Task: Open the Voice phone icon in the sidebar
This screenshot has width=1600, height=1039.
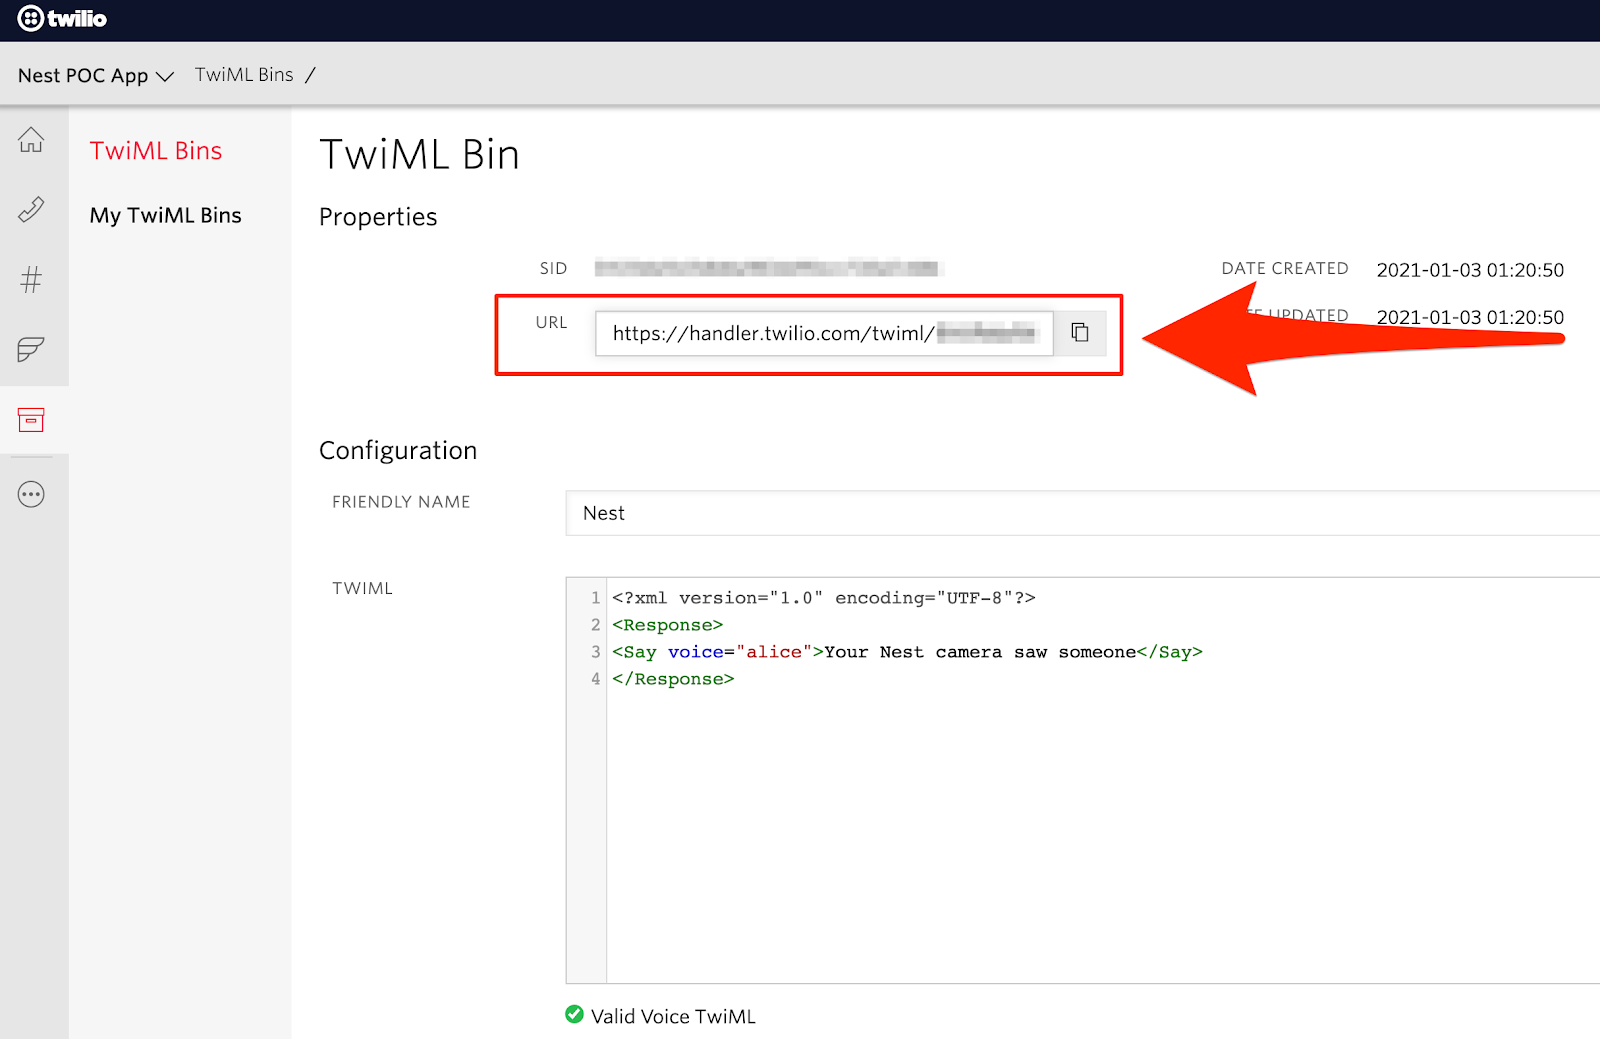Action: click(31, 209)
